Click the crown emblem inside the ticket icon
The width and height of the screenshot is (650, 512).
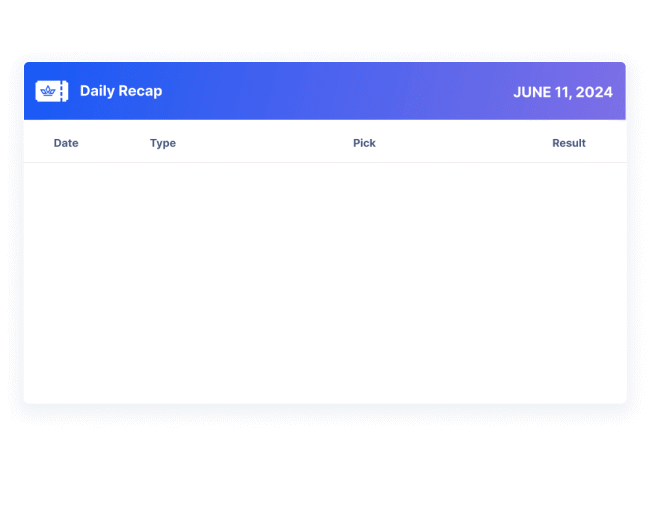tap(47, 91)
